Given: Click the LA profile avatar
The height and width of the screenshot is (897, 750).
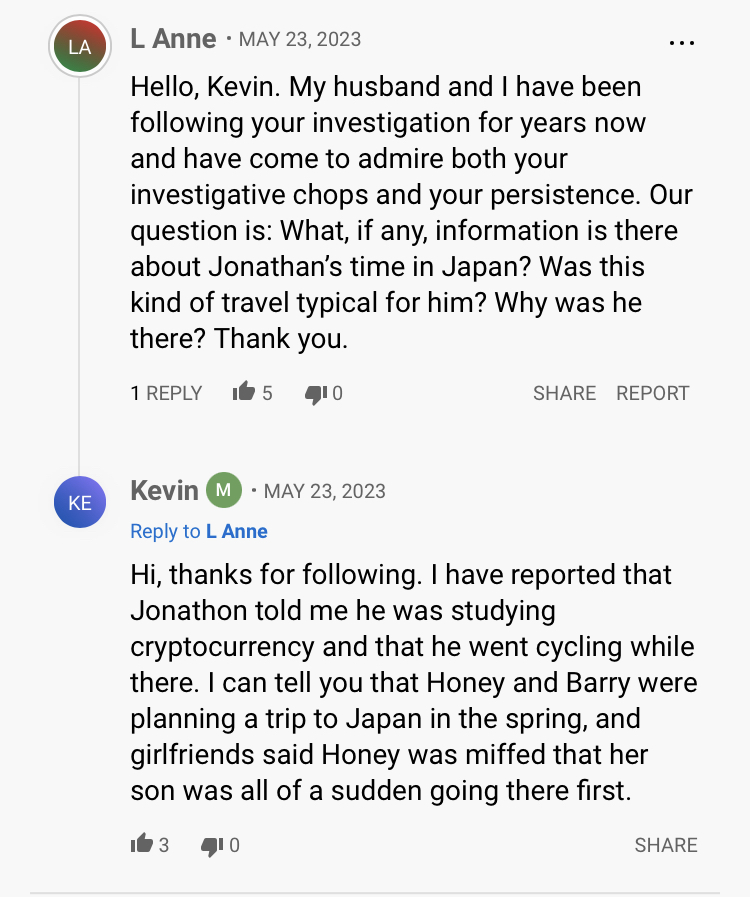Looking at the screenshot, I should coord(79,45).
